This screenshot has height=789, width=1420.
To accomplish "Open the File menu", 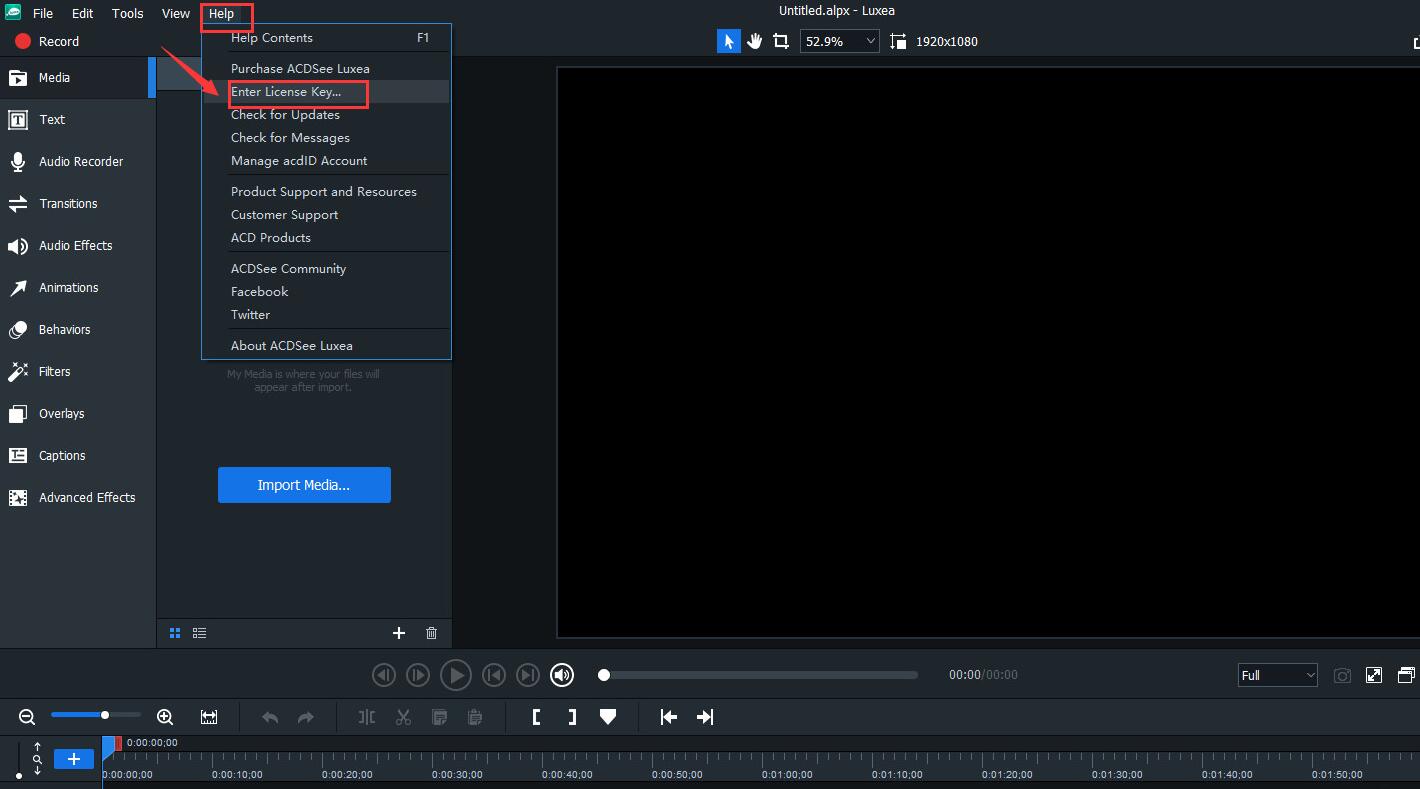I will click(42, 13).
